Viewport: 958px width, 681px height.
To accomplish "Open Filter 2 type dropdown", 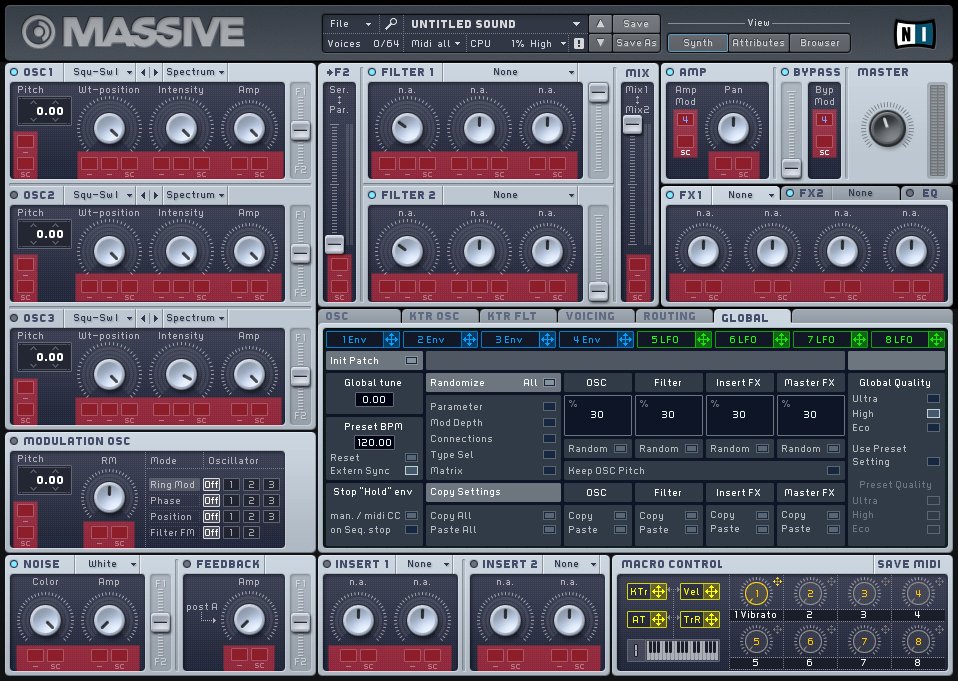I will [x=510, y=195].
